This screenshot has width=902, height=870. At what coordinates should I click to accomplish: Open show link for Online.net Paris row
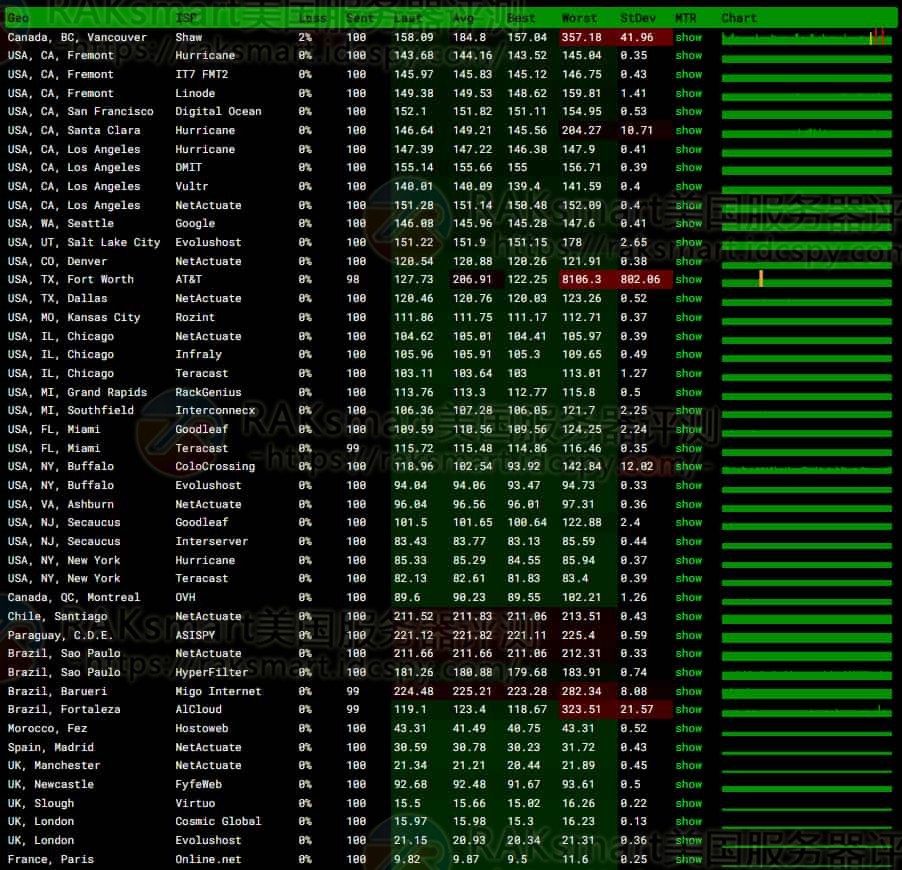688,859
